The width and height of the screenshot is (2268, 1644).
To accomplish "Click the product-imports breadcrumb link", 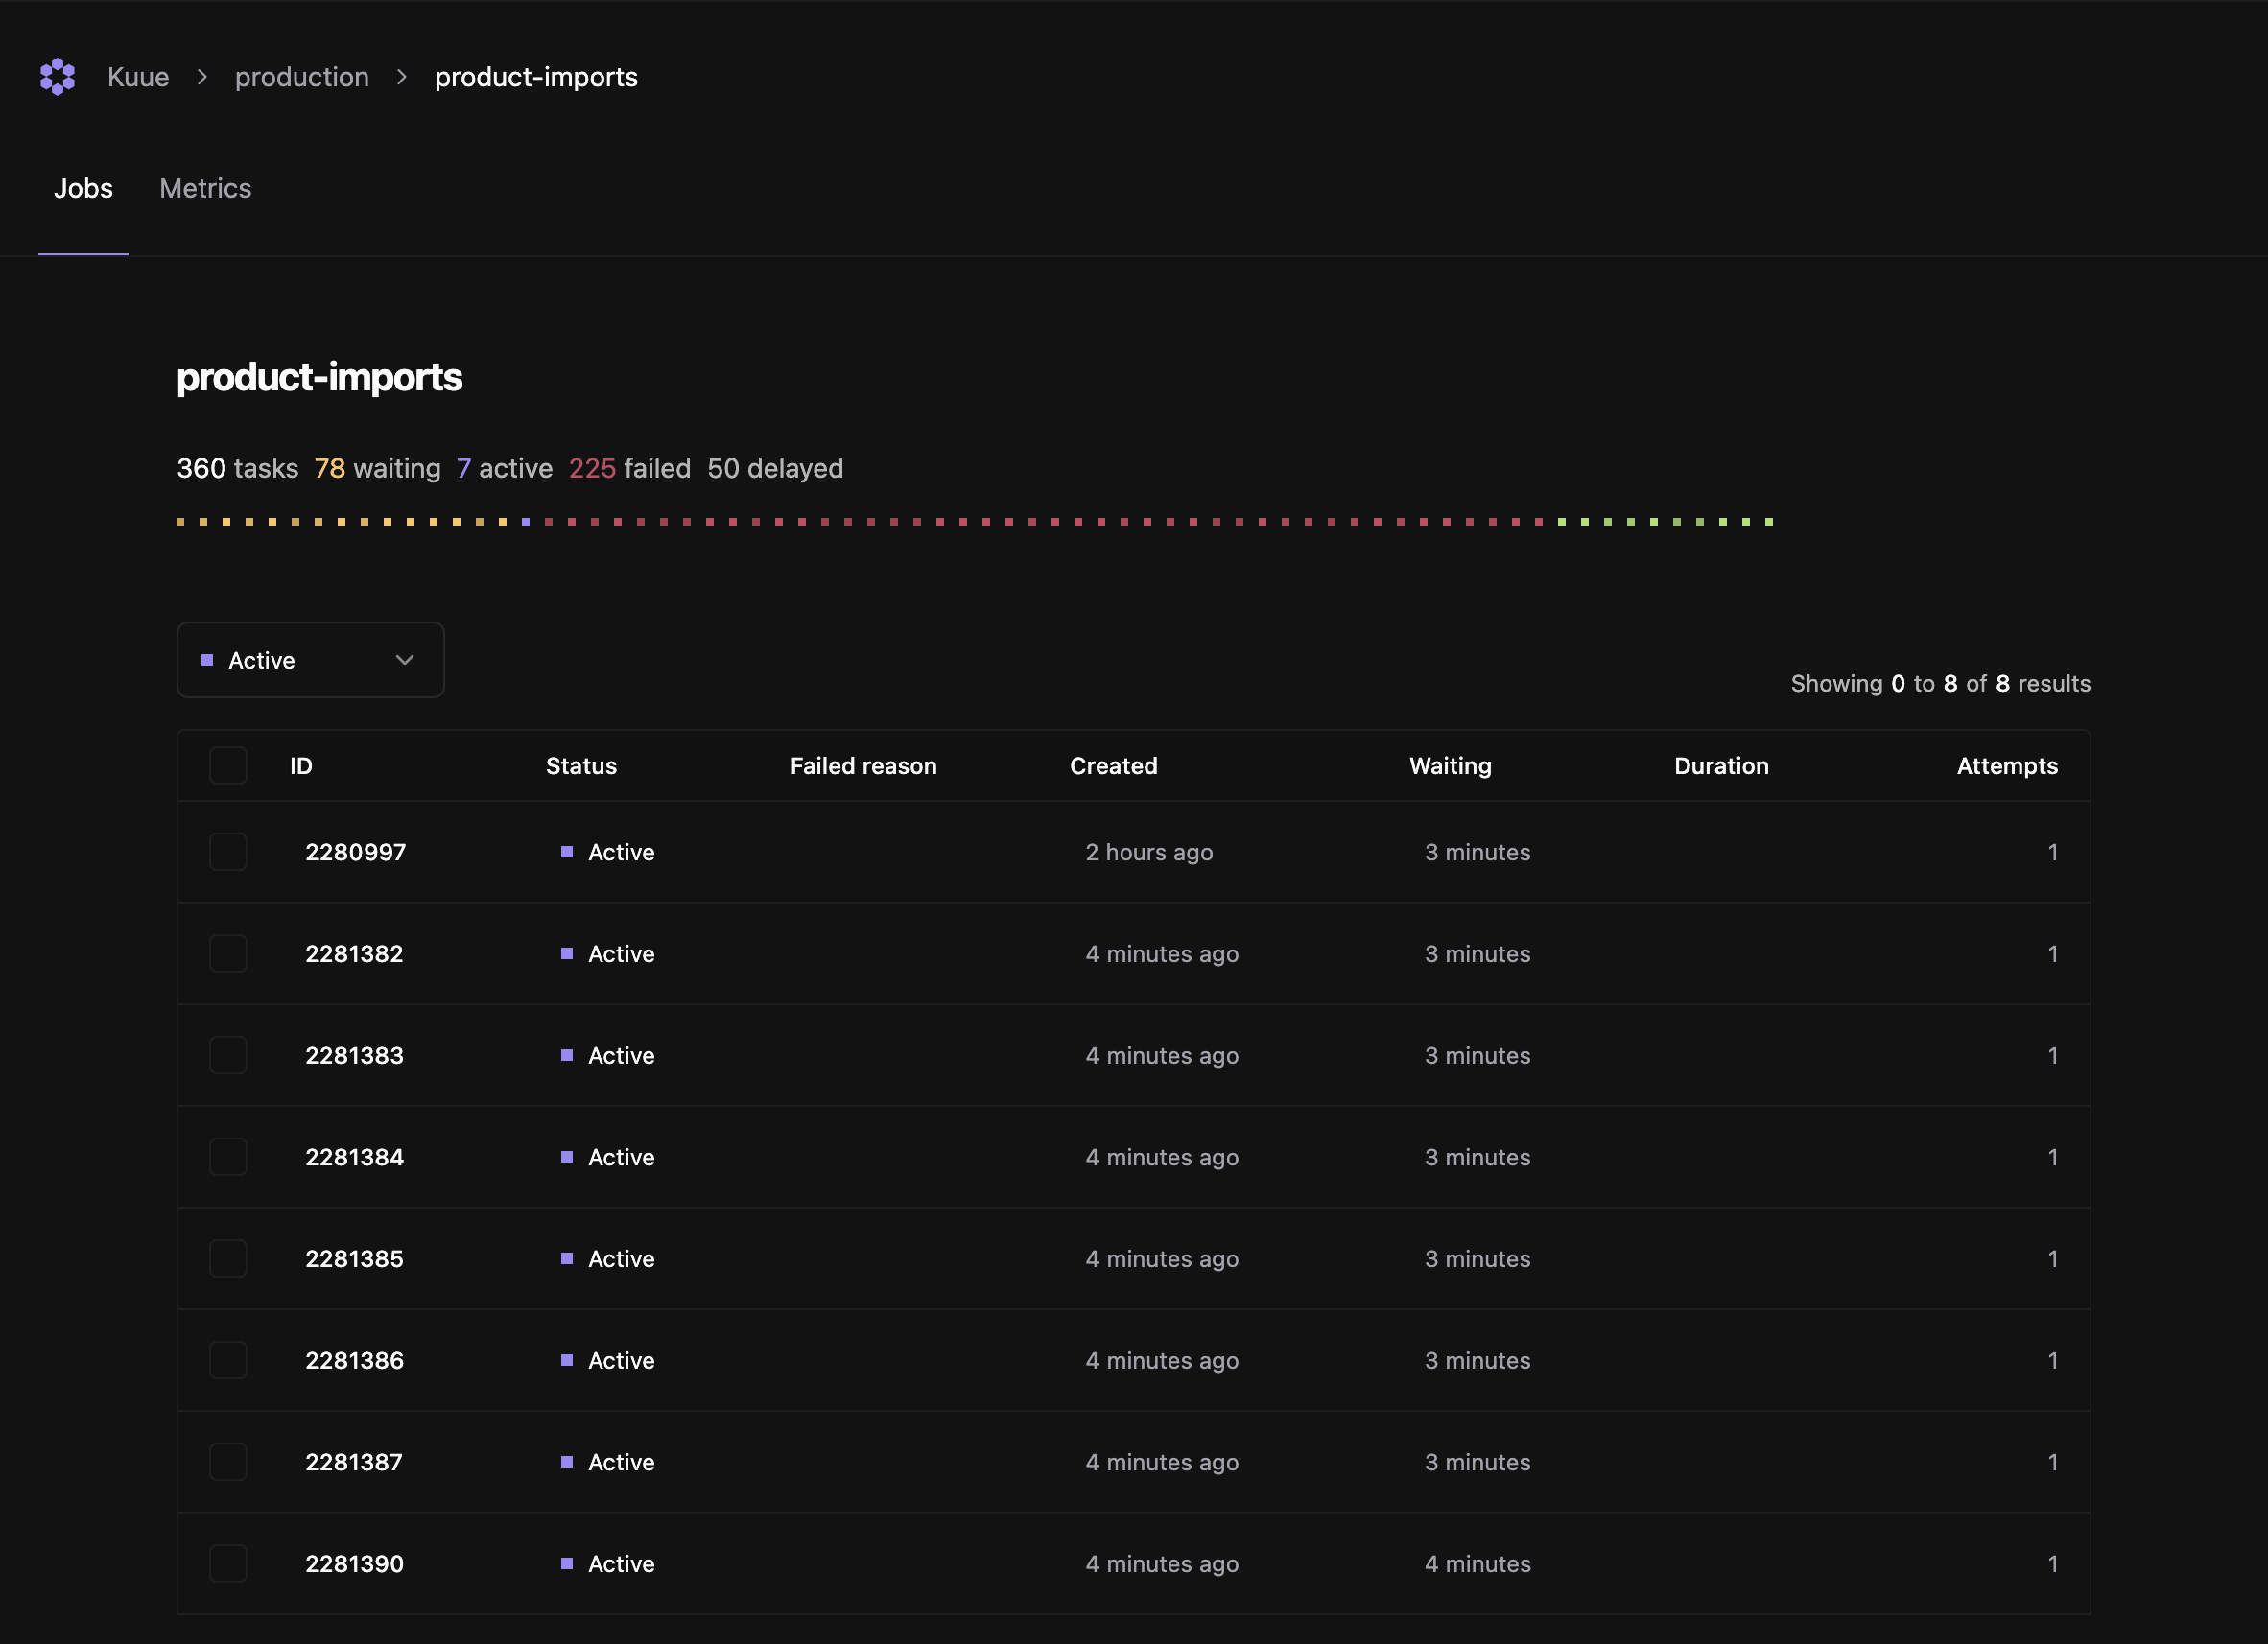I will (x=537, y=76).
